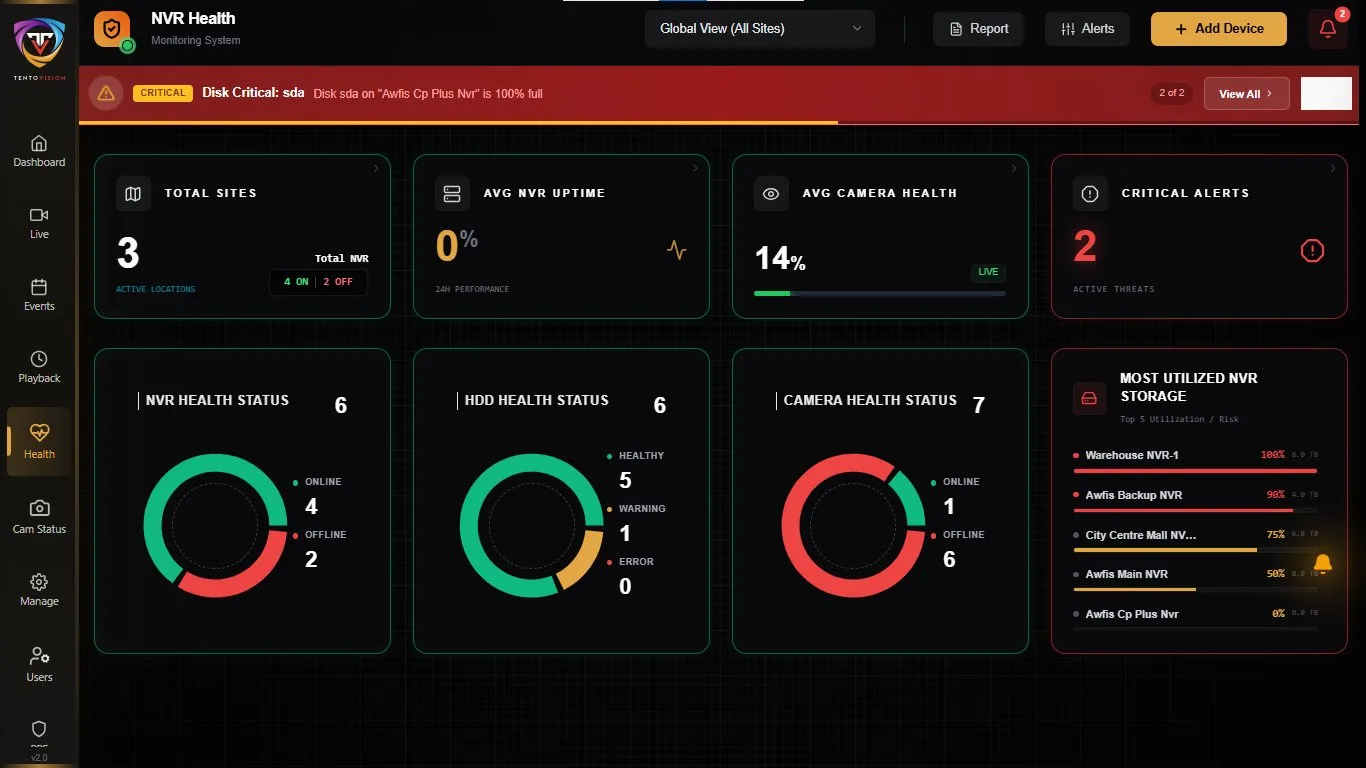Open the notifications bell in the header

pyautogui.click(x=1328, y=29)
